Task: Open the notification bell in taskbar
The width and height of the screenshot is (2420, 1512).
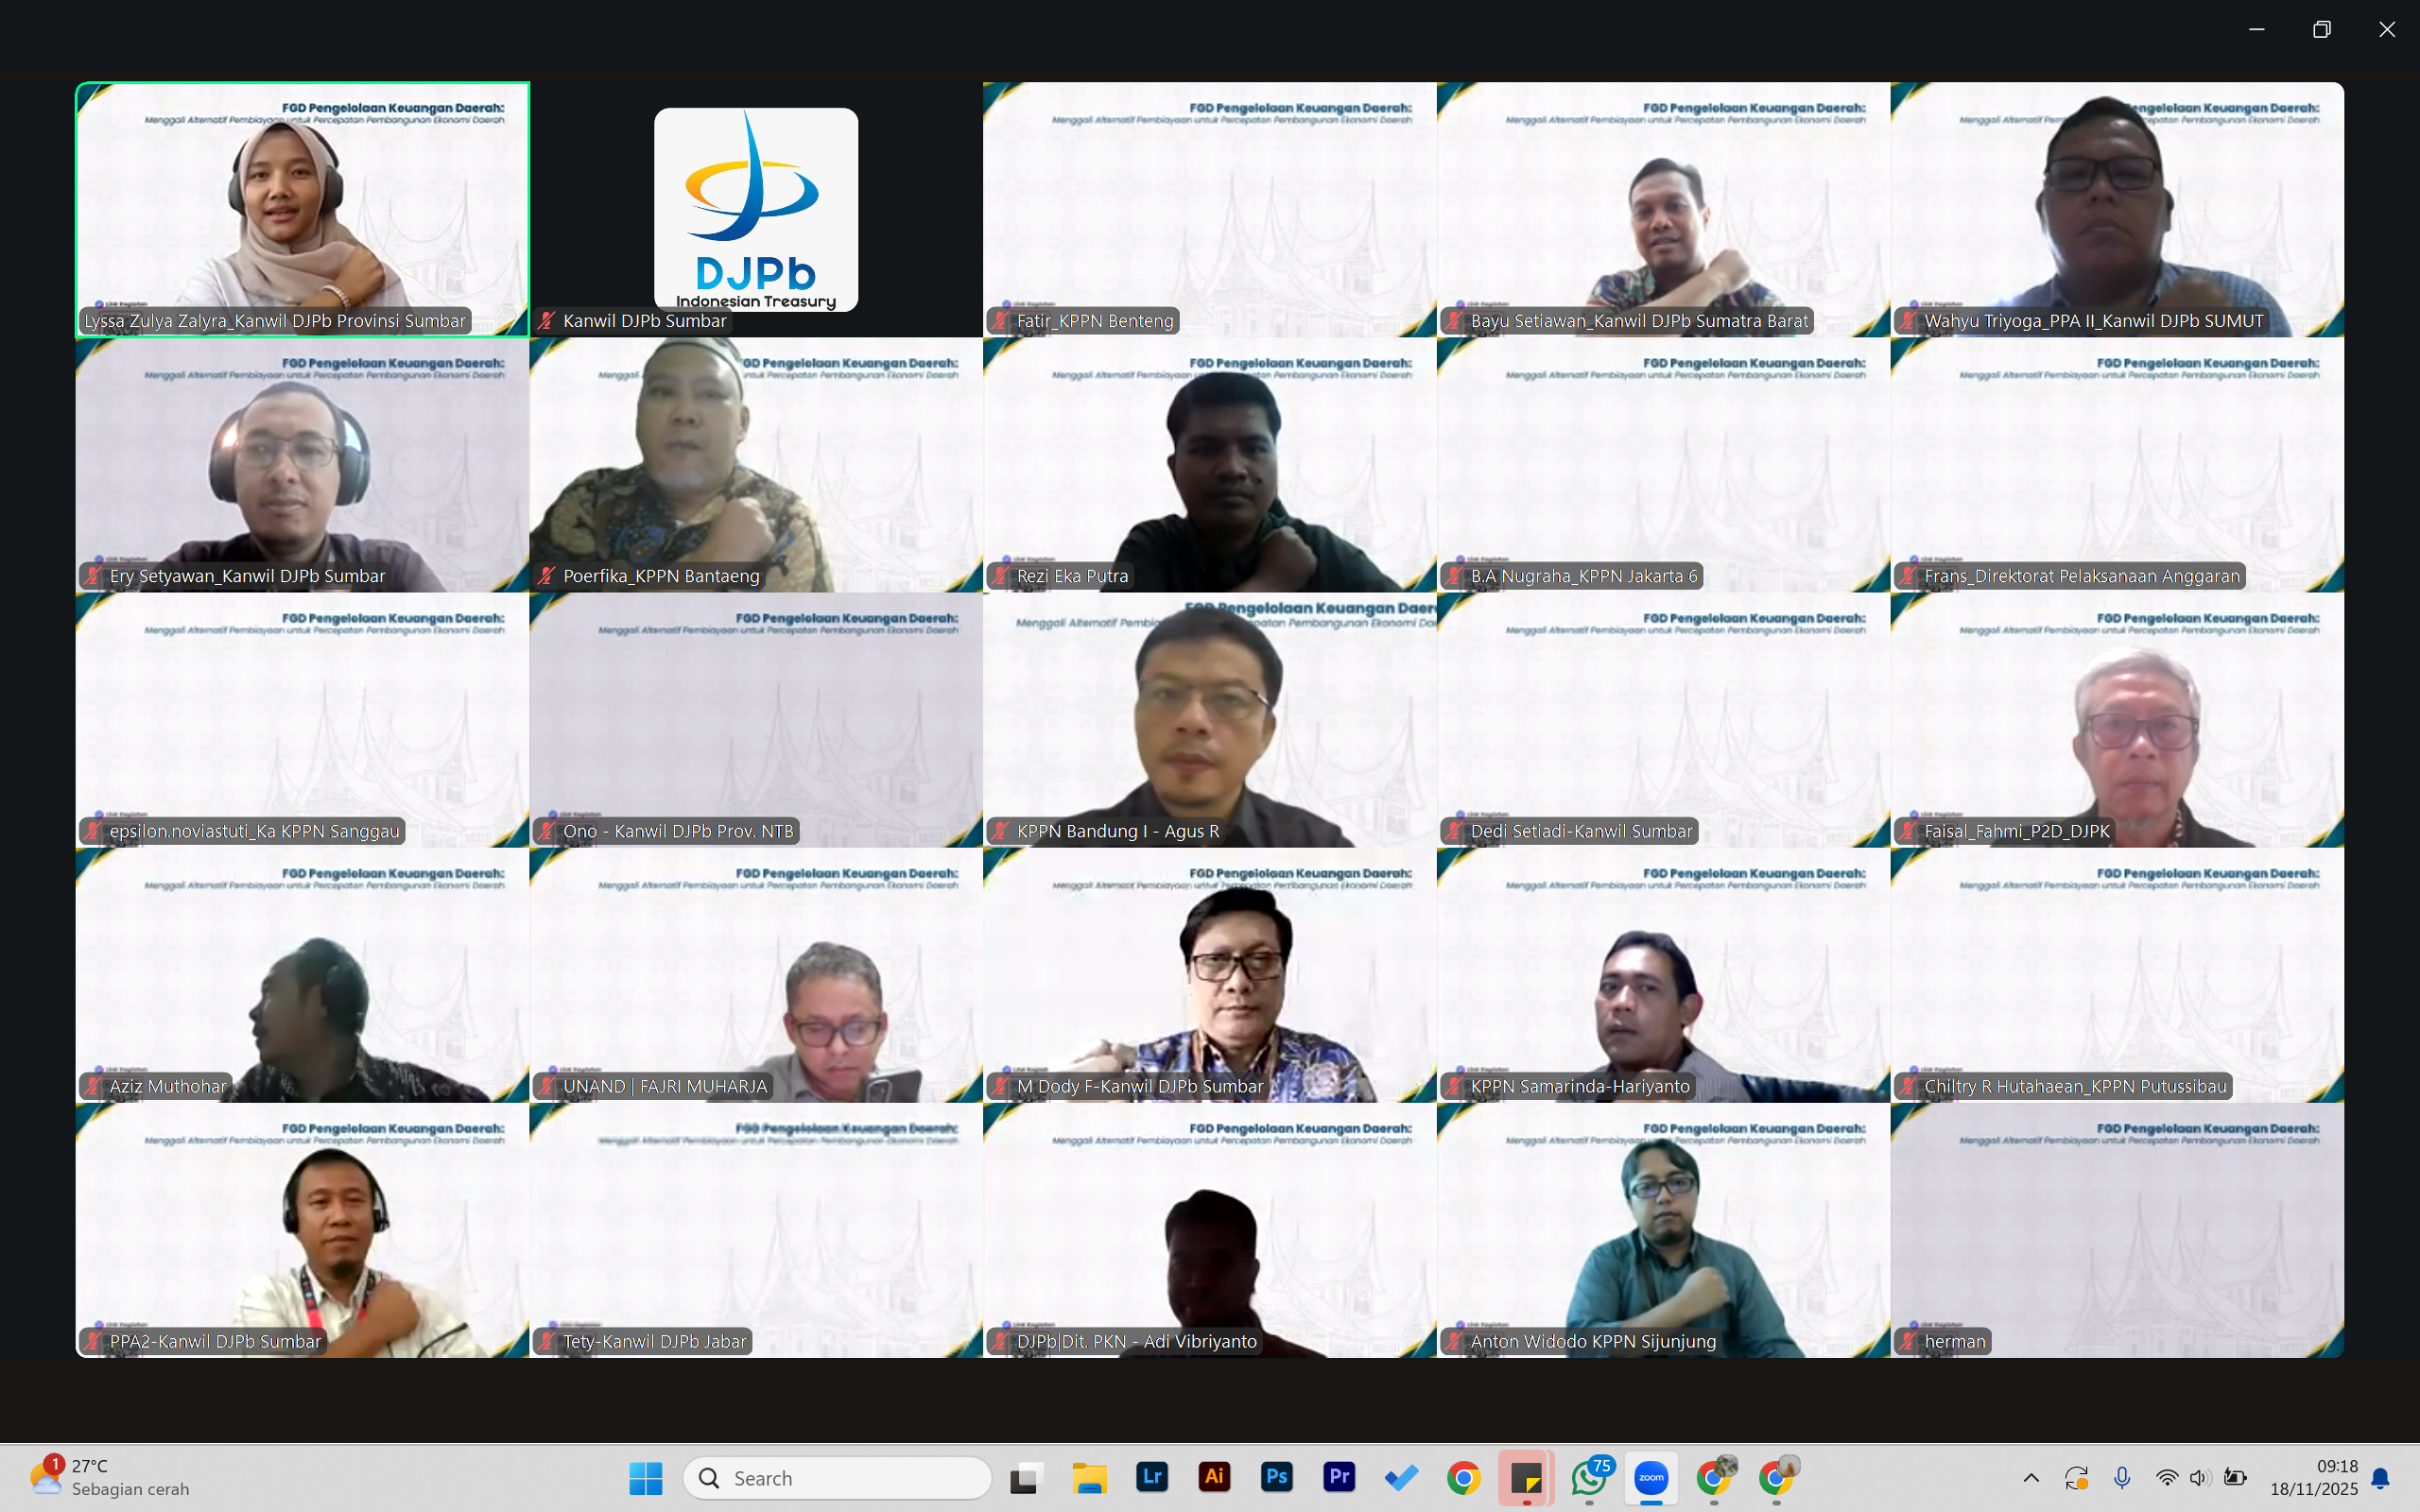Action: click(x=2381, y=1477)
